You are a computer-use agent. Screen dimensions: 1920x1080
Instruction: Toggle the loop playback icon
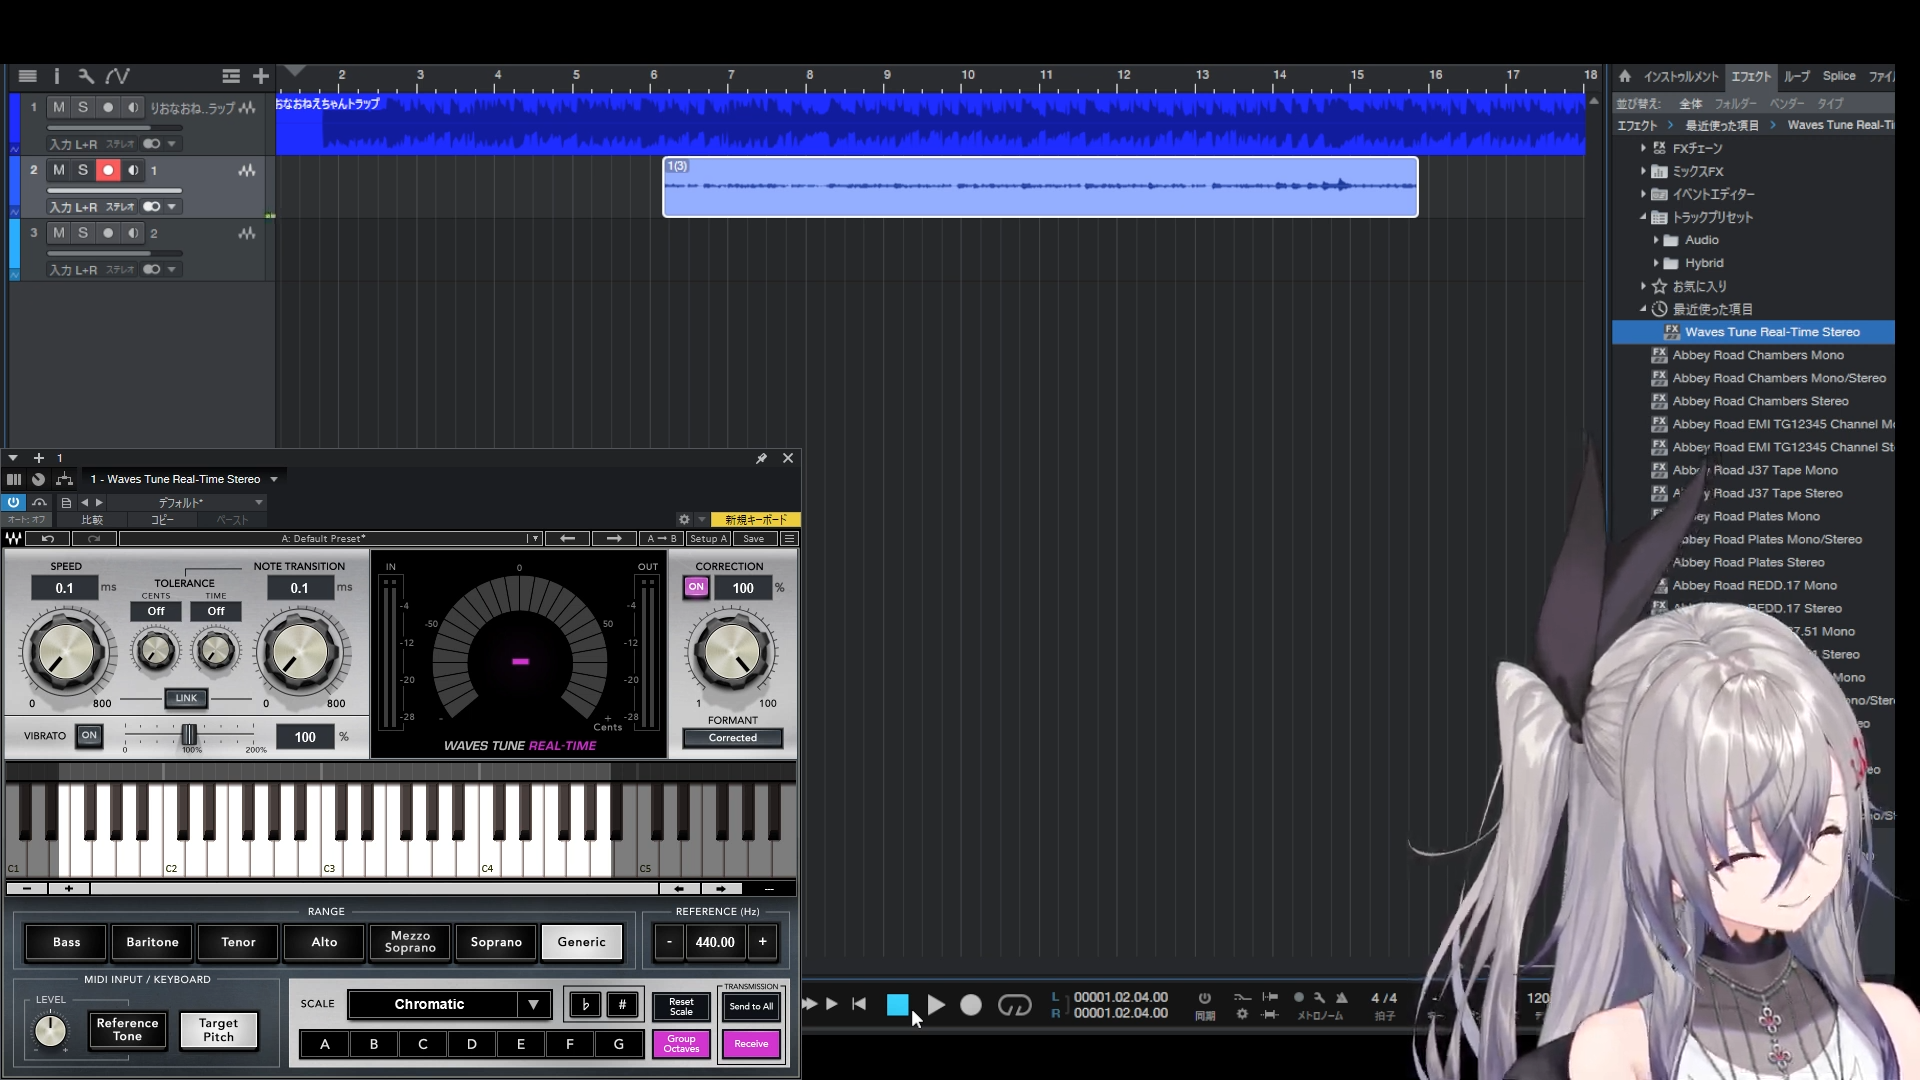(x=1014, y=1005)
